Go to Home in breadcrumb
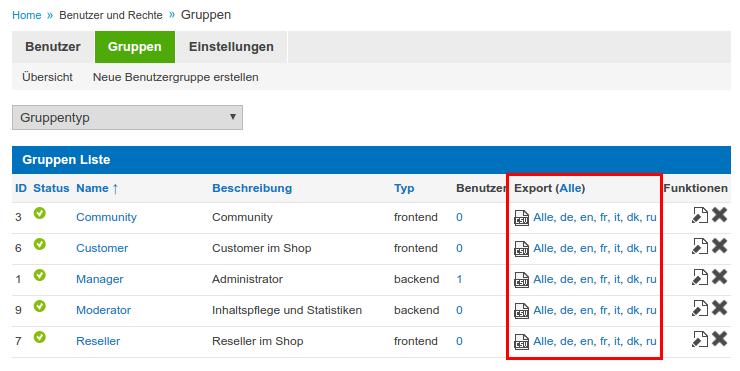This screenshot has height=371, width=740. (x=26, y=15)
